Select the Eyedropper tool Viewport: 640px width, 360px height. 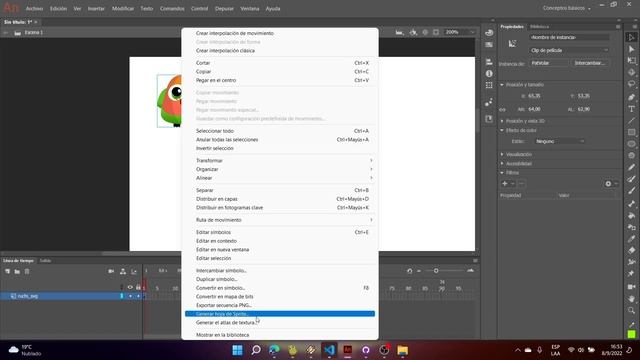pos(631,239)
